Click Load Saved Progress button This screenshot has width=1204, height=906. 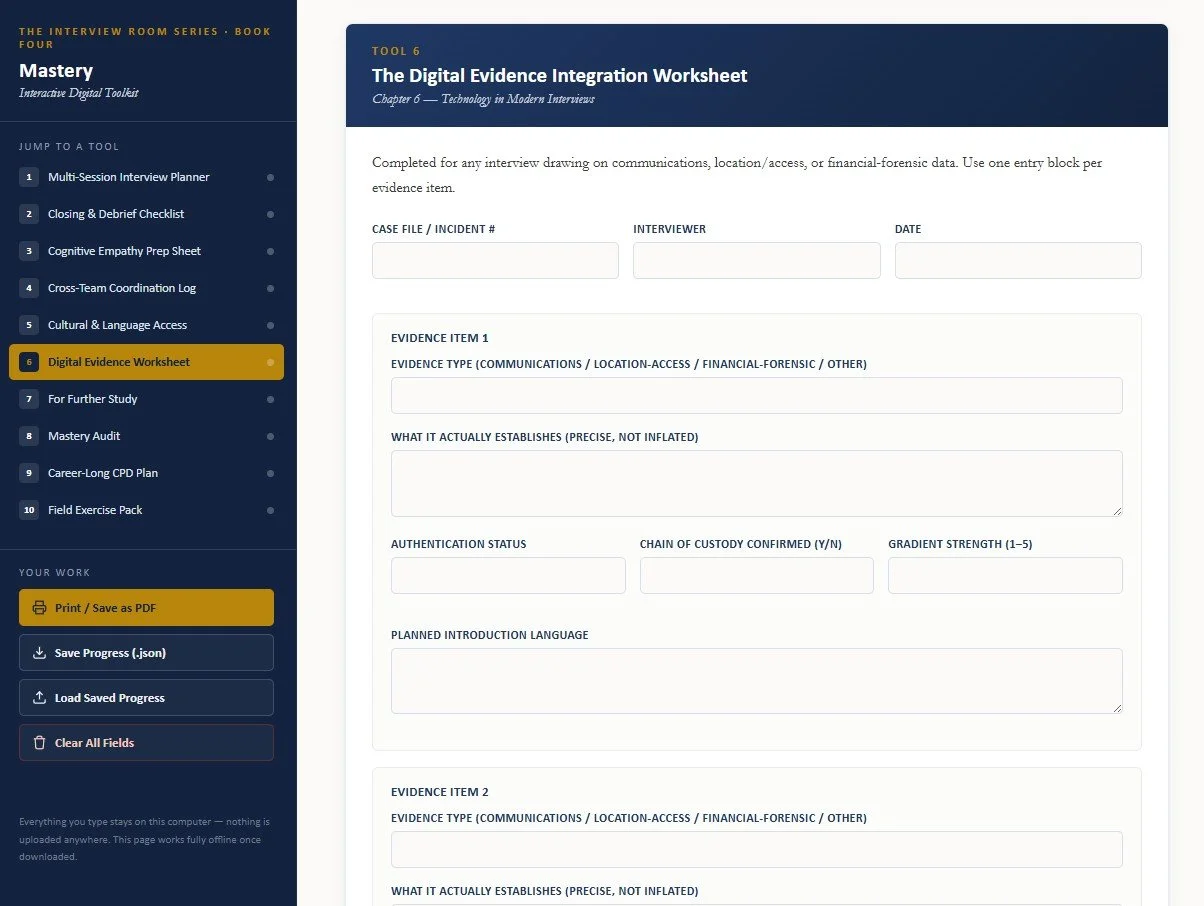point(146,698)
